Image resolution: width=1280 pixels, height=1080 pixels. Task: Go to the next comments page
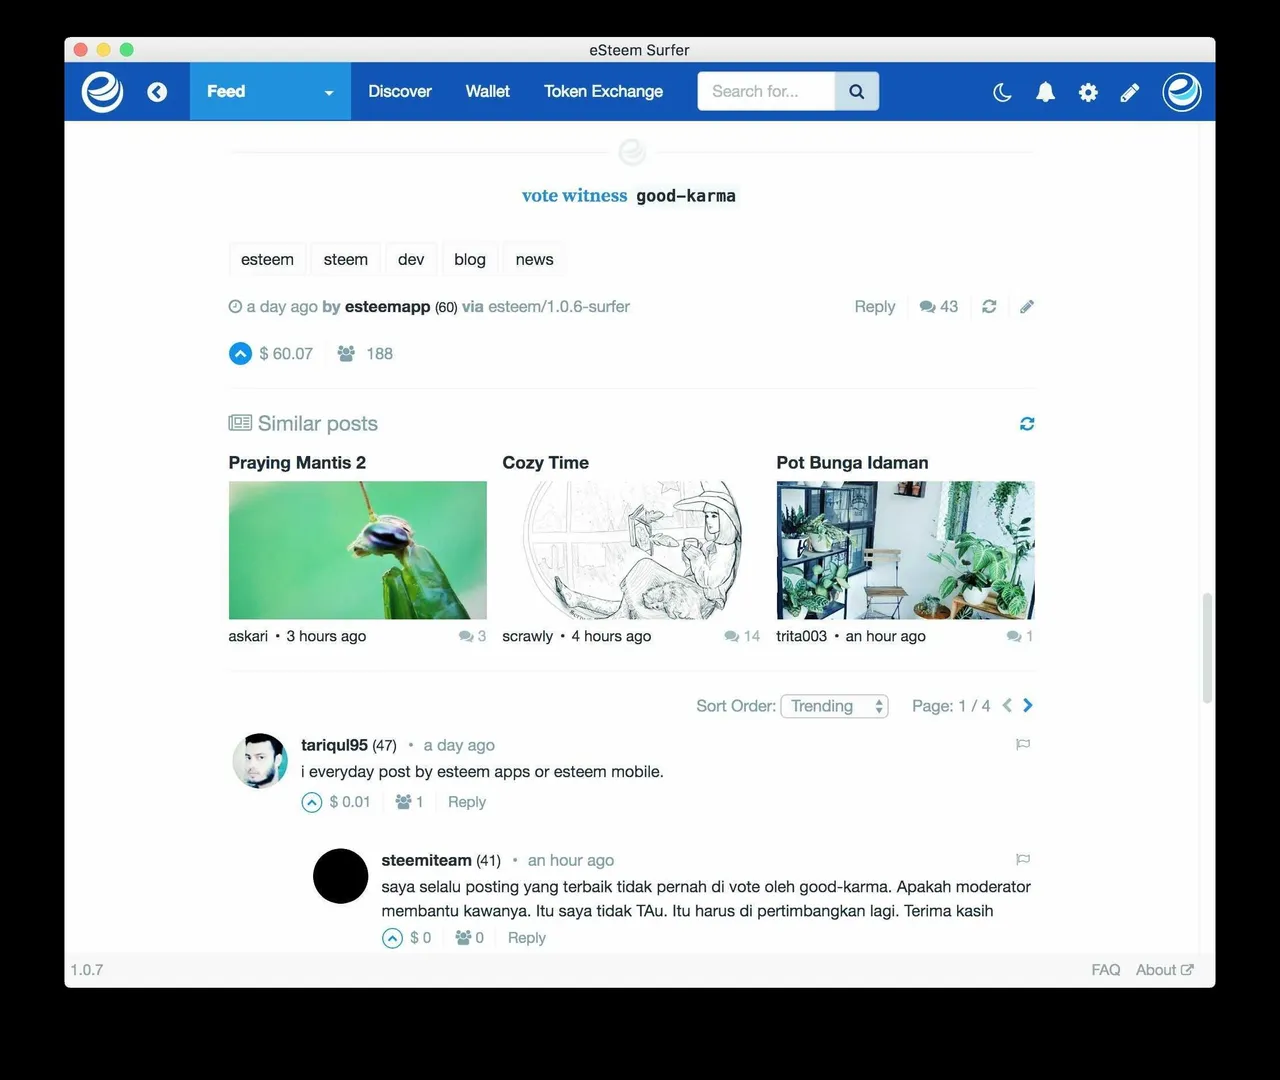1027,706
